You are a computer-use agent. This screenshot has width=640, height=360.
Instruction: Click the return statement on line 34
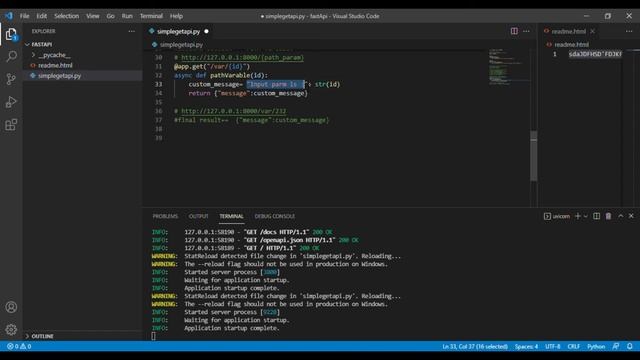click(x=248, y=93)
